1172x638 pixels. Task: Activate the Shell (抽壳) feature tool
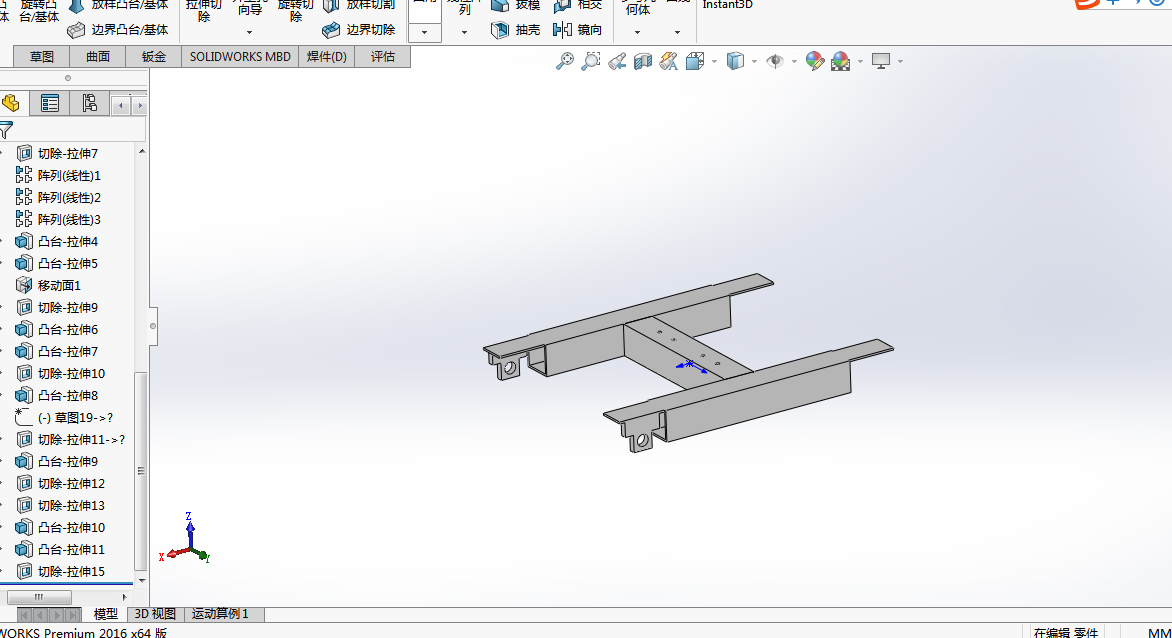(516, 30)
